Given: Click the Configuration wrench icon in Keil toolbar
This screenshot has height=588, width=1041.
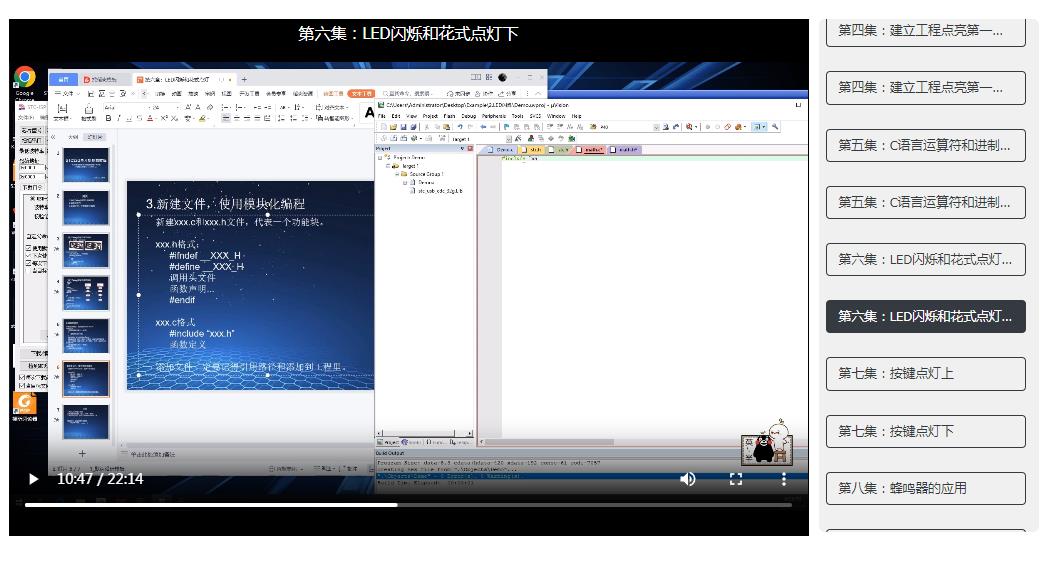Looking at the screenshot, I should point(775,127).
